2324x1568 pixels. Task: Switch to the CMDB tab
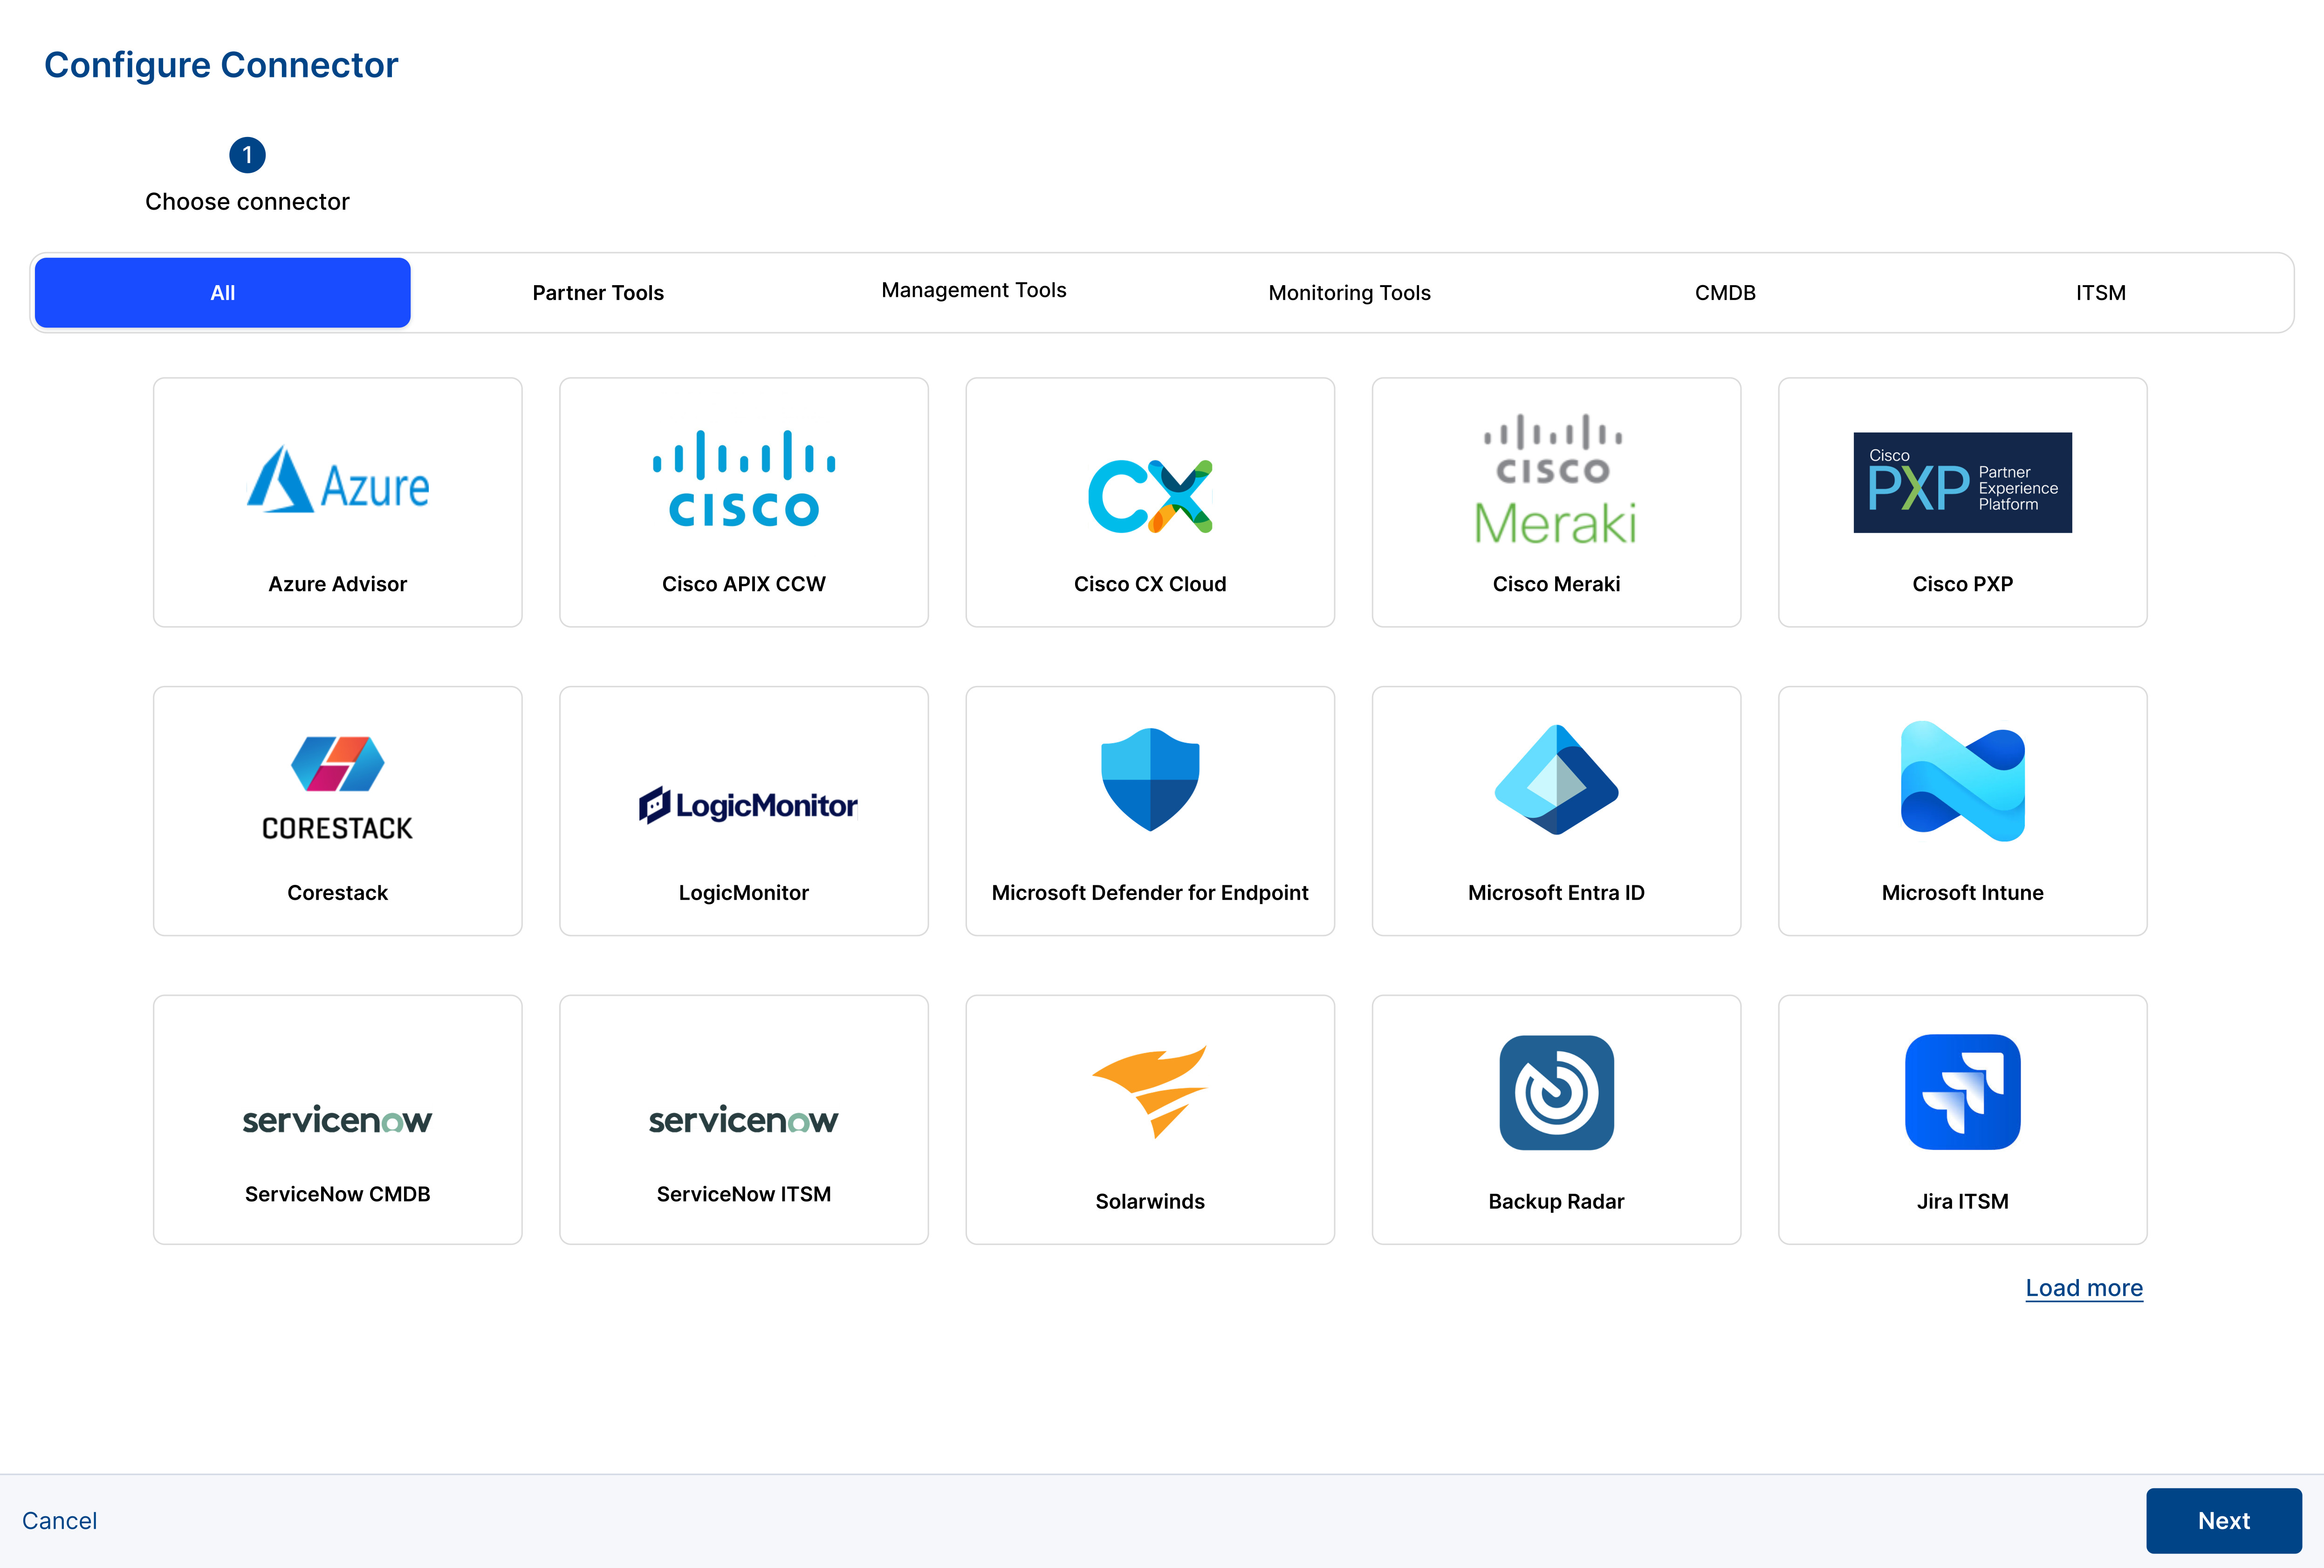pos(1725,293)
